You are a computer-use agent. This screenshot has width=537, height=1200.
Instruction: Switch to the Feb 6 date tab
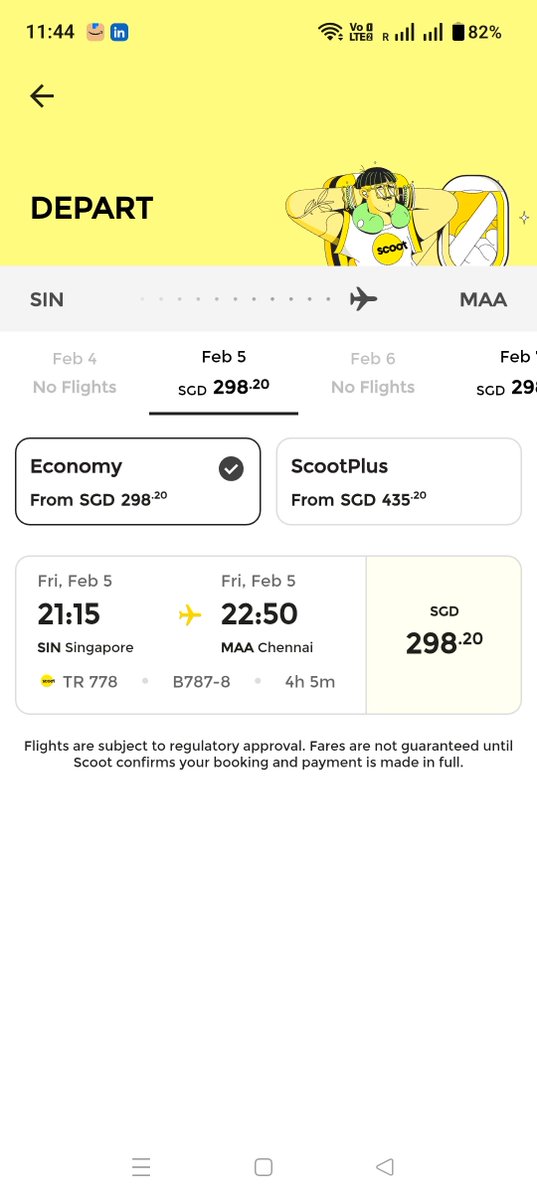pyautogui.click(x=373, y=372)
